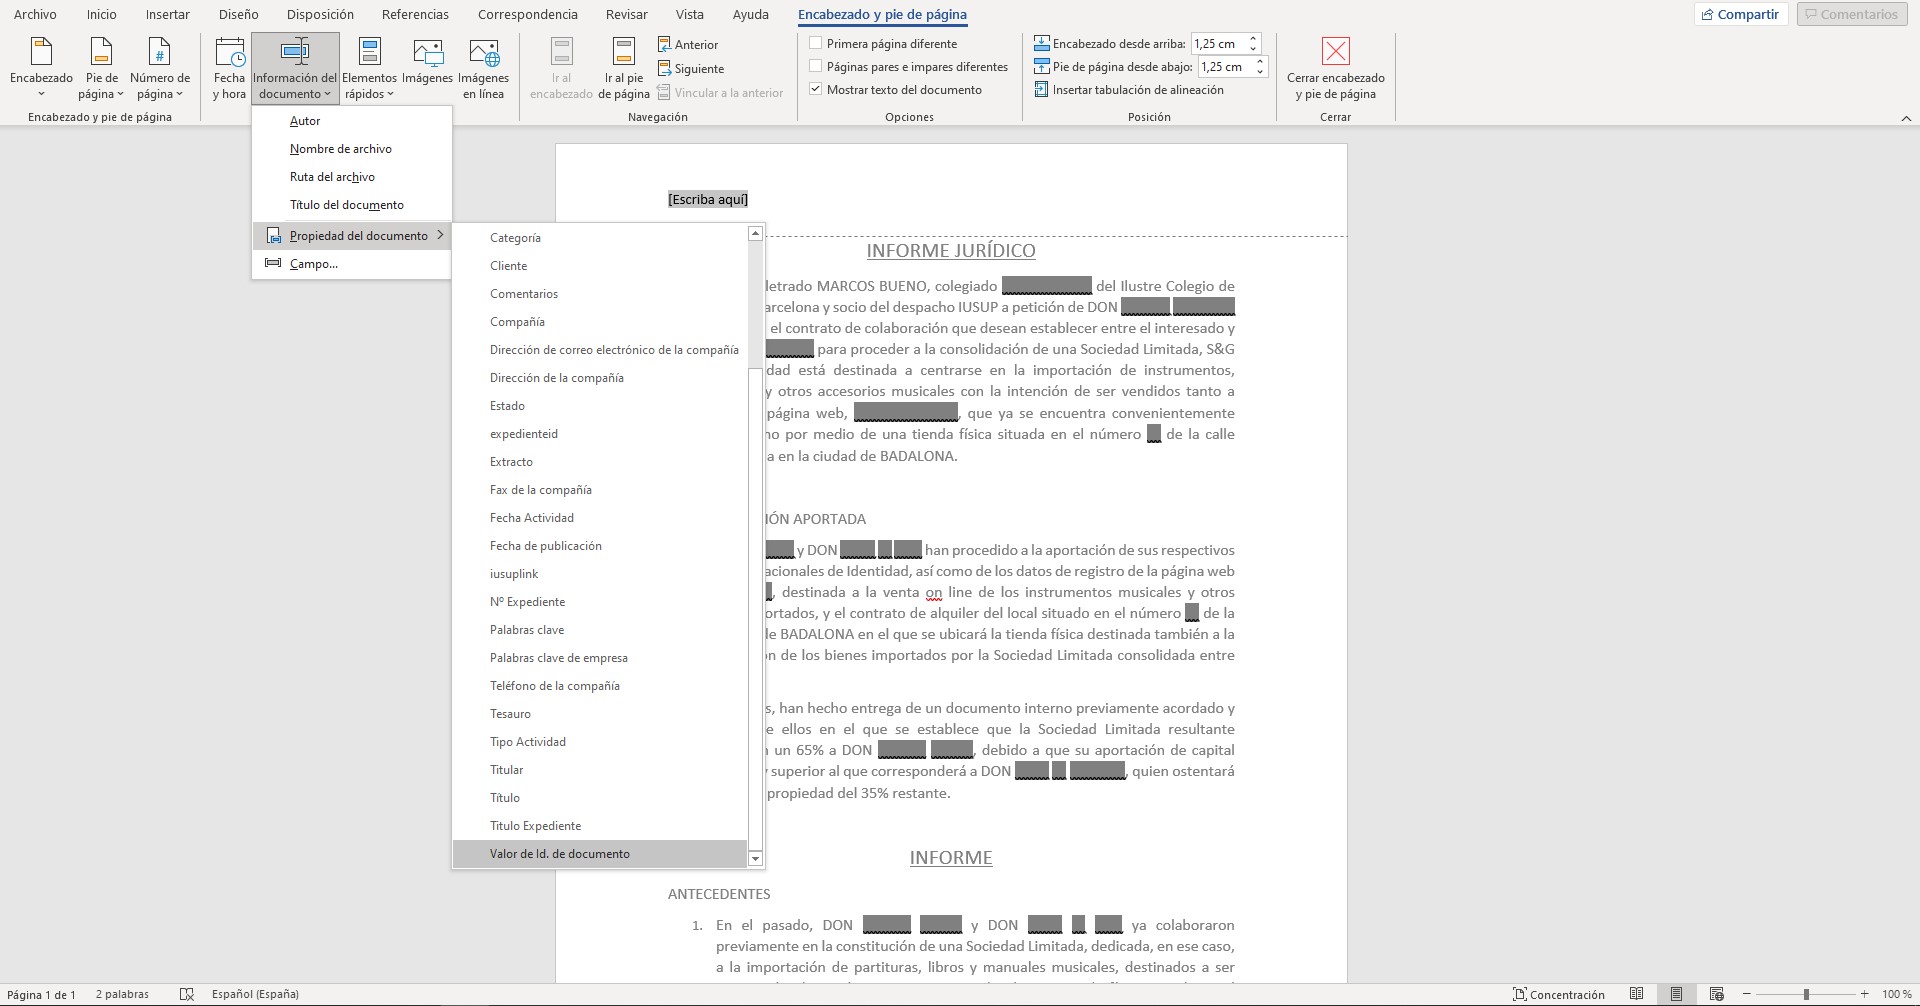
Task: Open Concentración focus mode in status bar
Action: tap(1559, 994)
